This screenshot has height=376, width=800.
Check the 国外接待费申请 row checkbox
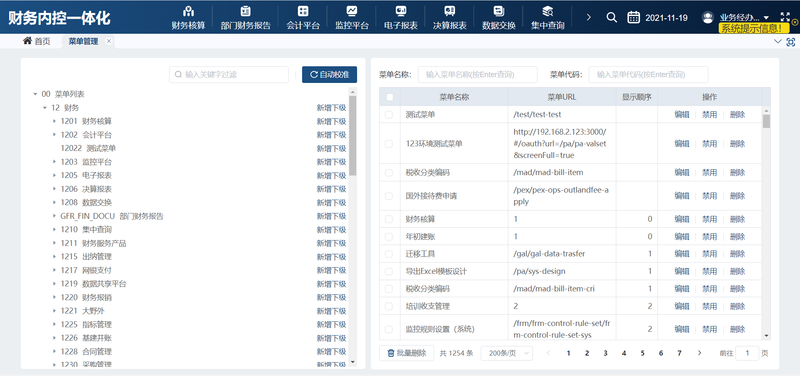pyautogui.click(x=389, y=196)
